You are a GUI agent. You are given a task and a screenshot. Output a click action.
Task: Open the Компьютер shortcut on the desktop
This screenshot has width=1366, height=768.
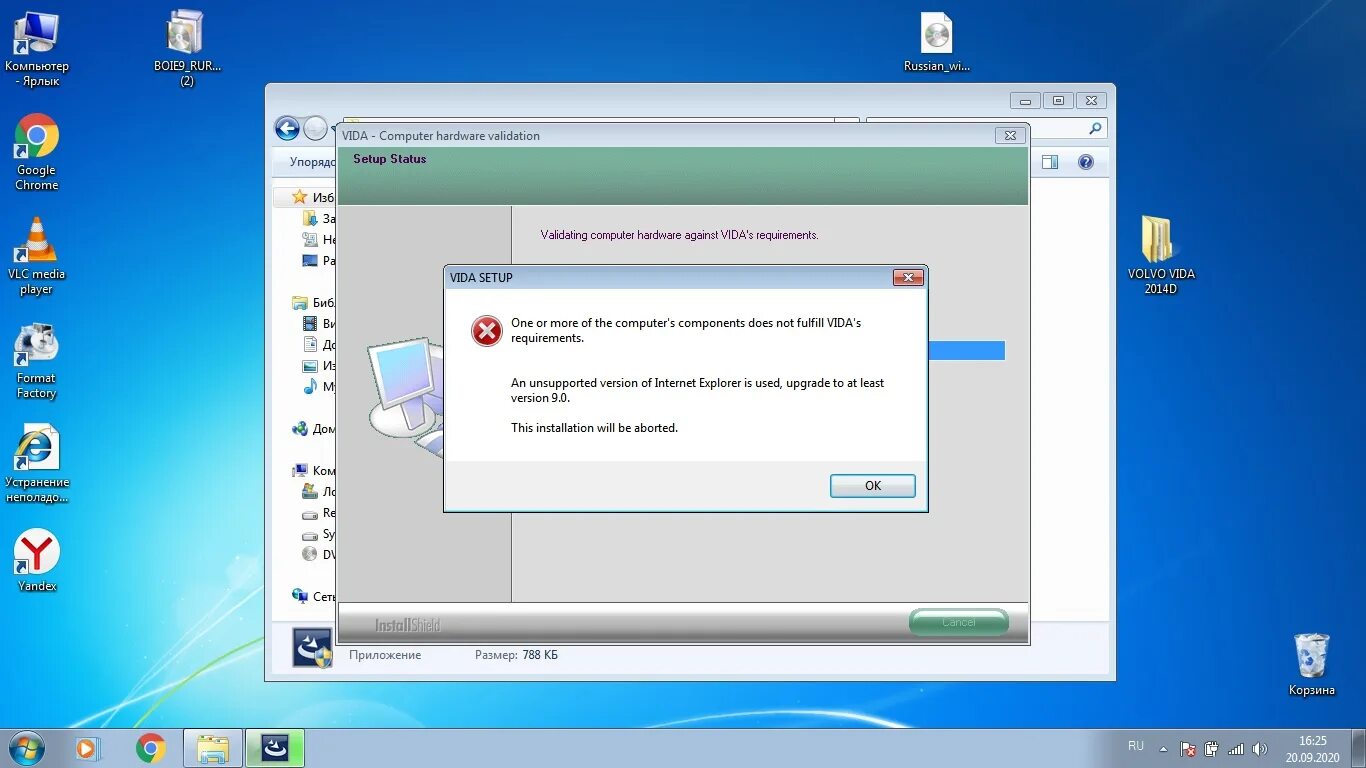pos(37,49)
